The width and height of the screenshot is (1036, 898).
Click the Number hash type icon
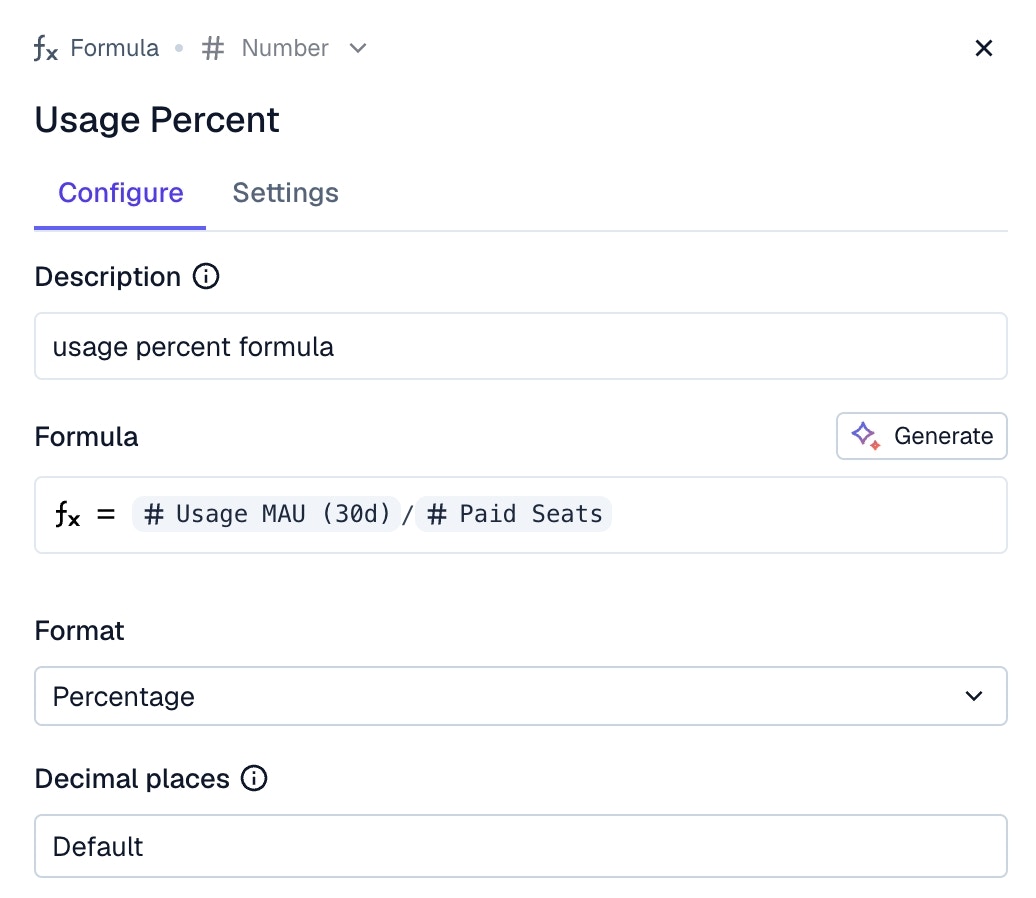coord(213,49)
